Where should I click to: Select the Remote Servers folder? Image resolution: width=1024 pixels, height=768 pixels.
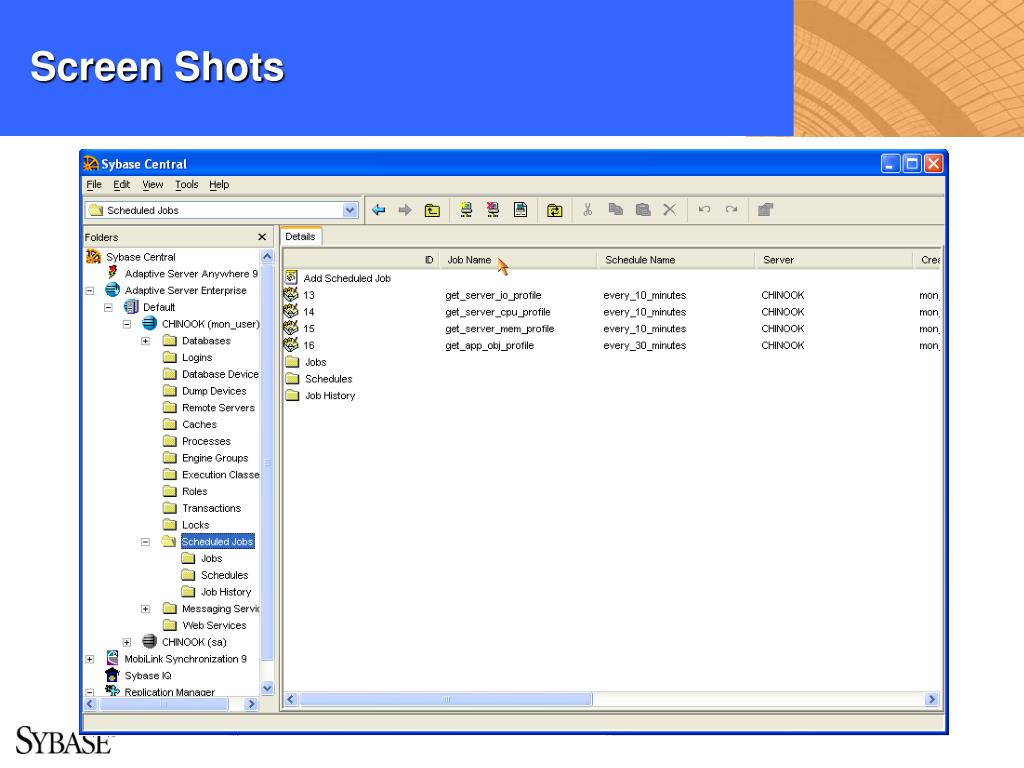pos(218,408)
